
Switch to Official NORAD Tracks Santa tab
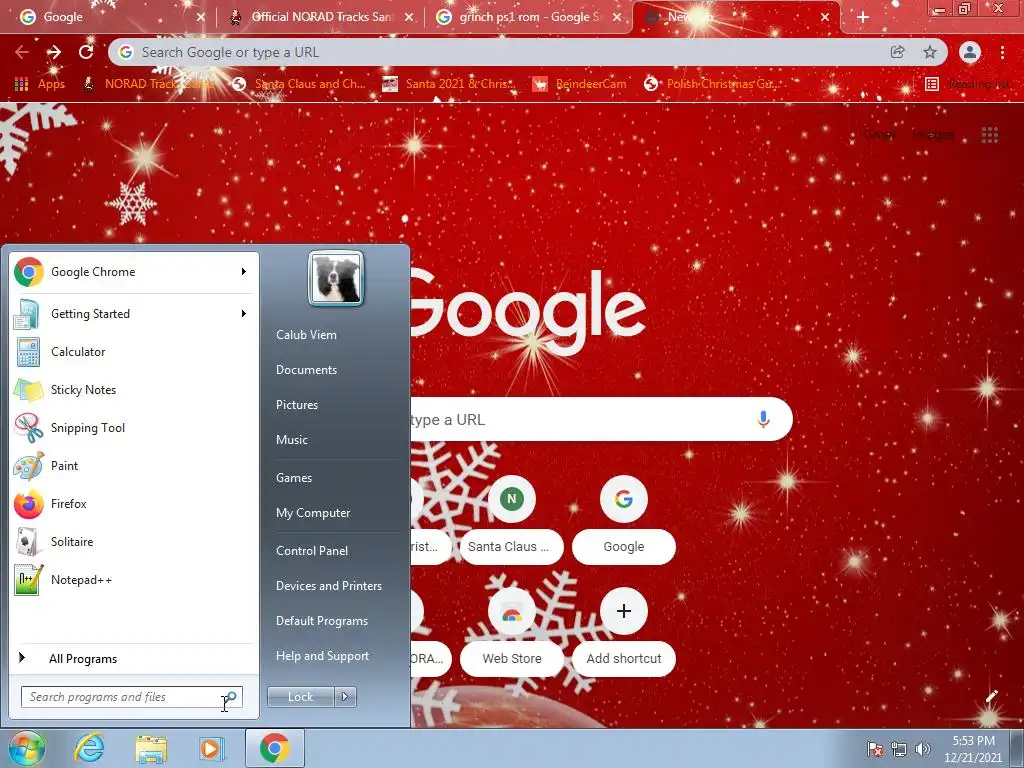pos(320,18)
